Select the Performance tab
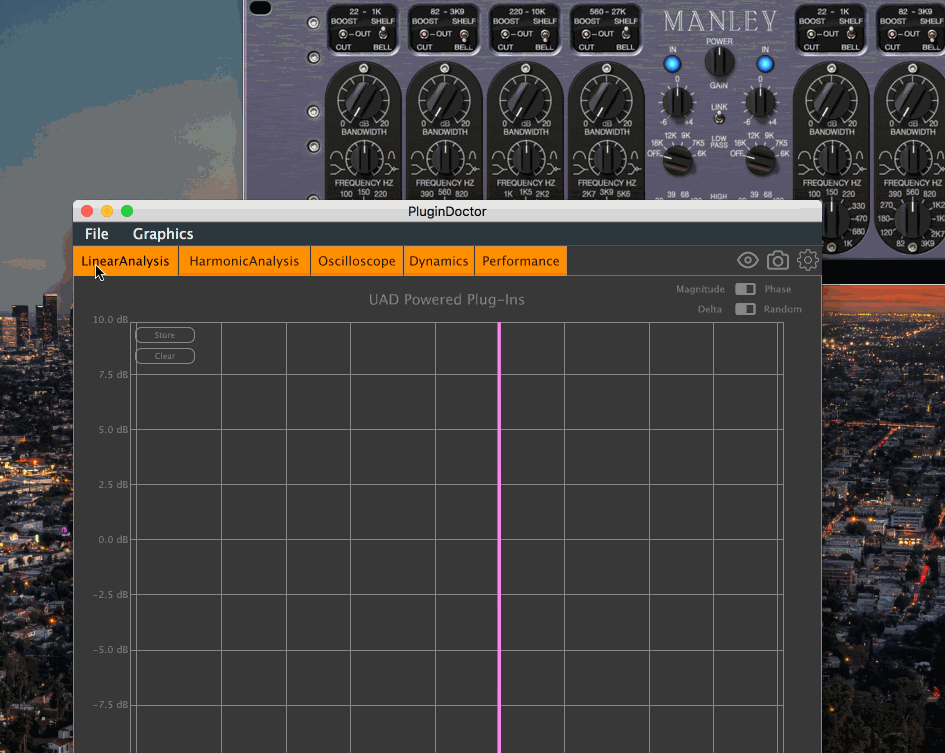 tap(520, 261)
